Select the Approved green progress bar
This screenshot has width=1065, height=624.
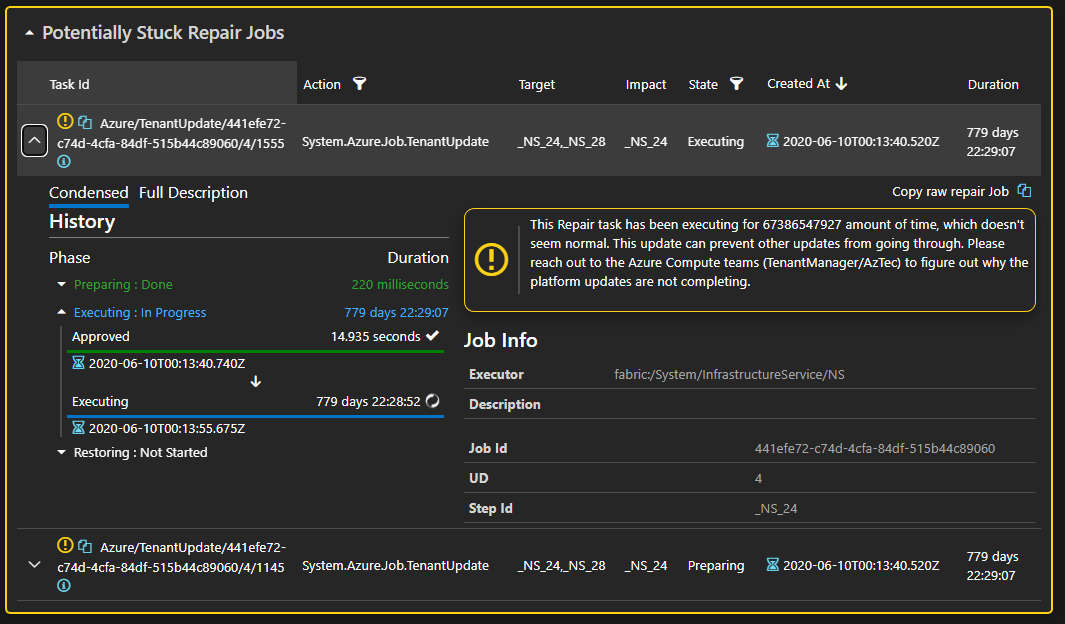click(255, 351)
